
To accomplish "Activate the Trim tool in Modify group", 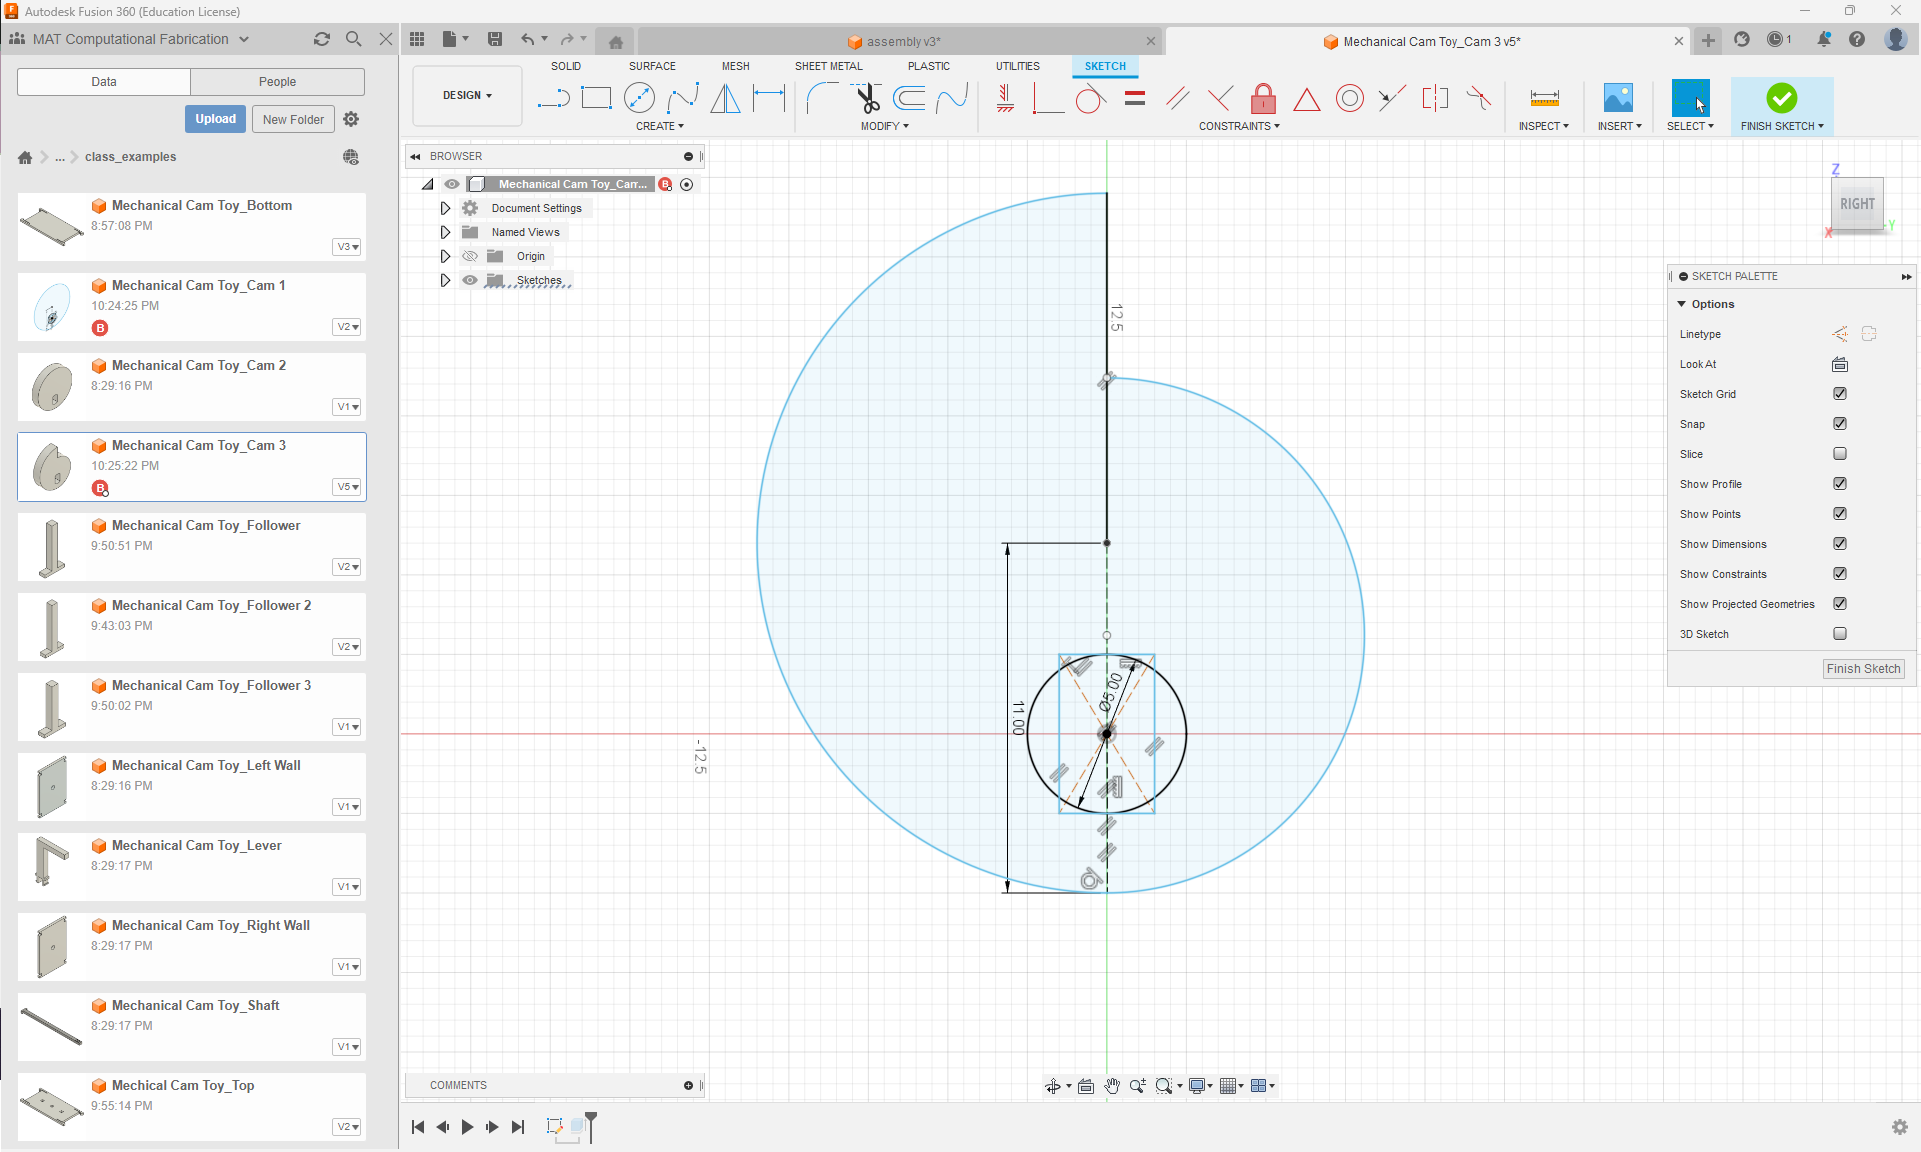I will 867,98.
